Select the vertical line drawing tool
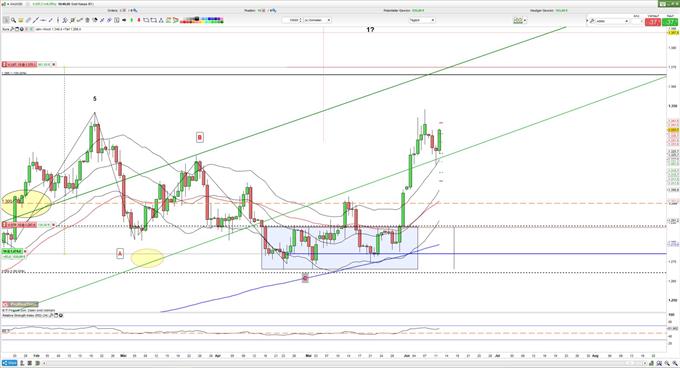 tap(58, 20)
